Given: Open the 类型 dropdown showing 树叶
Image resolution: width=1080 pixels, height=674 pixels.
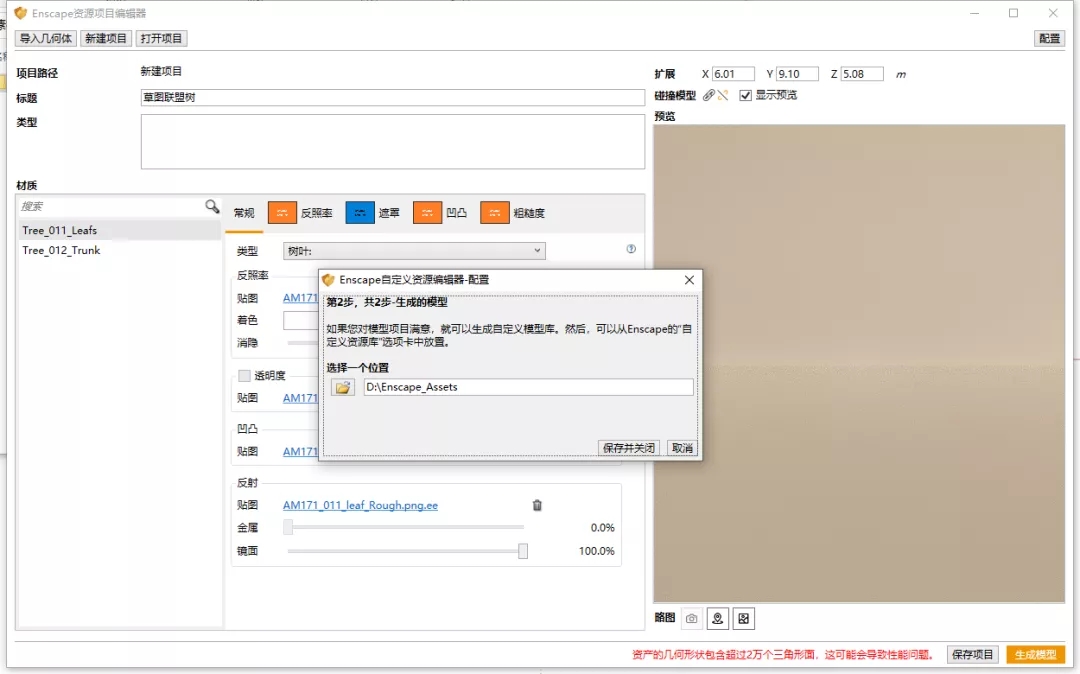Looking at the screenshot, I should coord(414,250).
